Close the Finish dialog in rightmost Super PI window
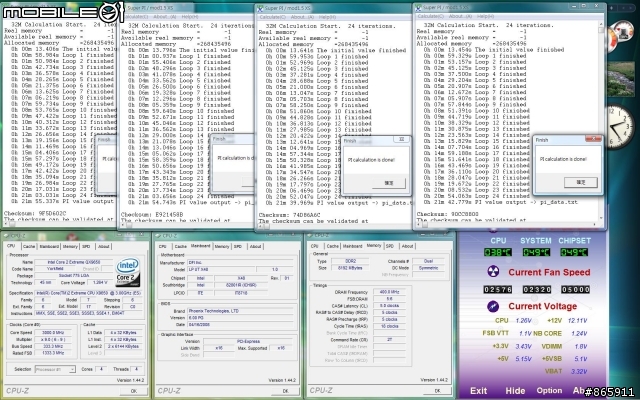 click(593, 139)
